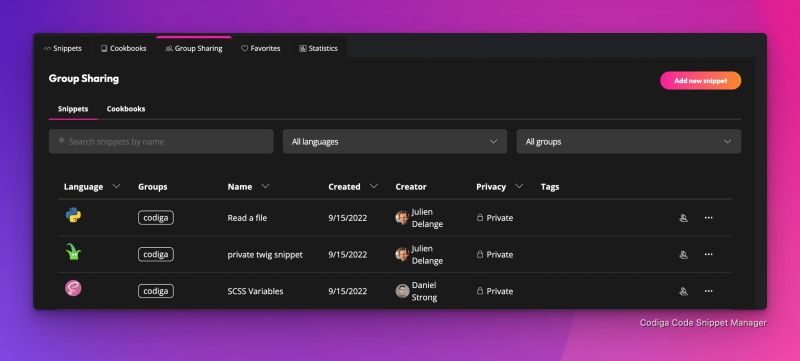The image size is (800, 361).
Task: Click the Python language icon for Read a file
Action: click(x=73, y=216)
